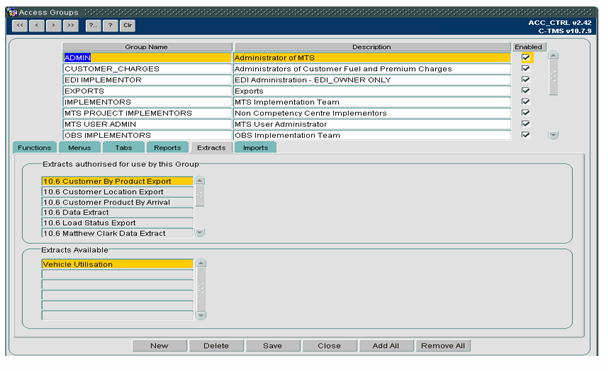
Task: Select the Extracts tab
Action: click(211, 148)
